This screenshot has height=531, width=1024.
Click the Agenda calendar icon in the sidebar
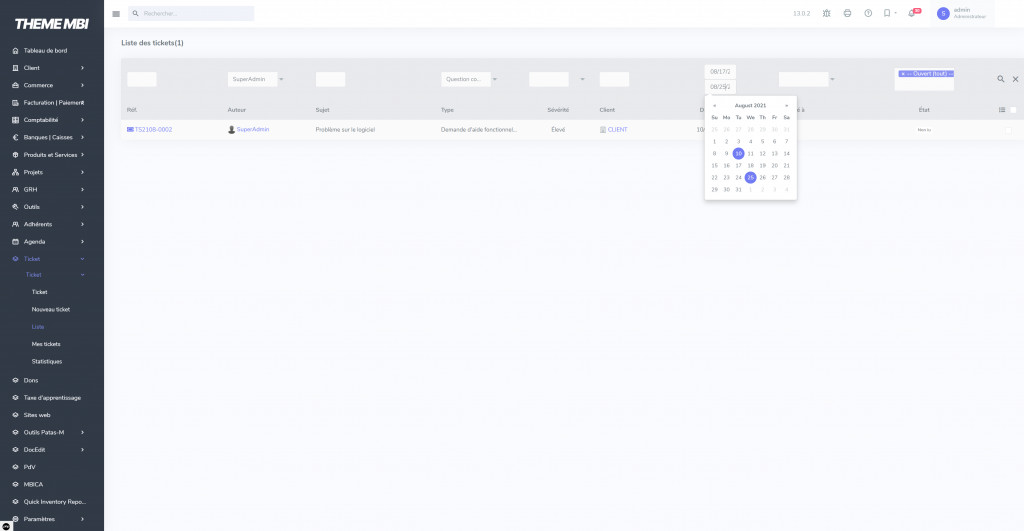point(16,242)
